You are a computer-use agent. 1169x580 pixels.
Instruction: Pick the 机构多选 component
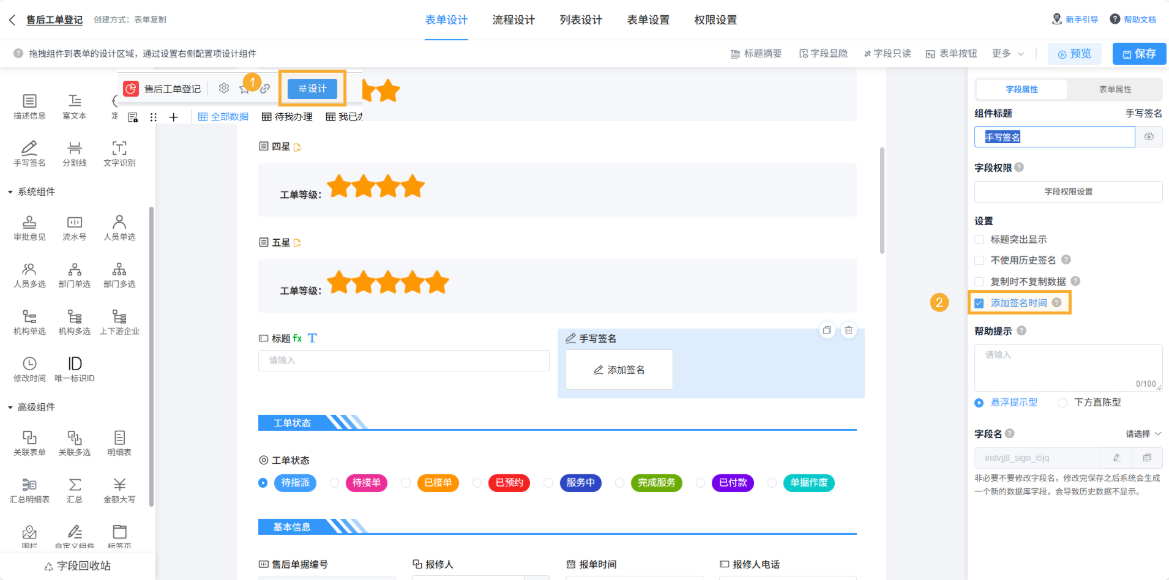coord(75,323)
